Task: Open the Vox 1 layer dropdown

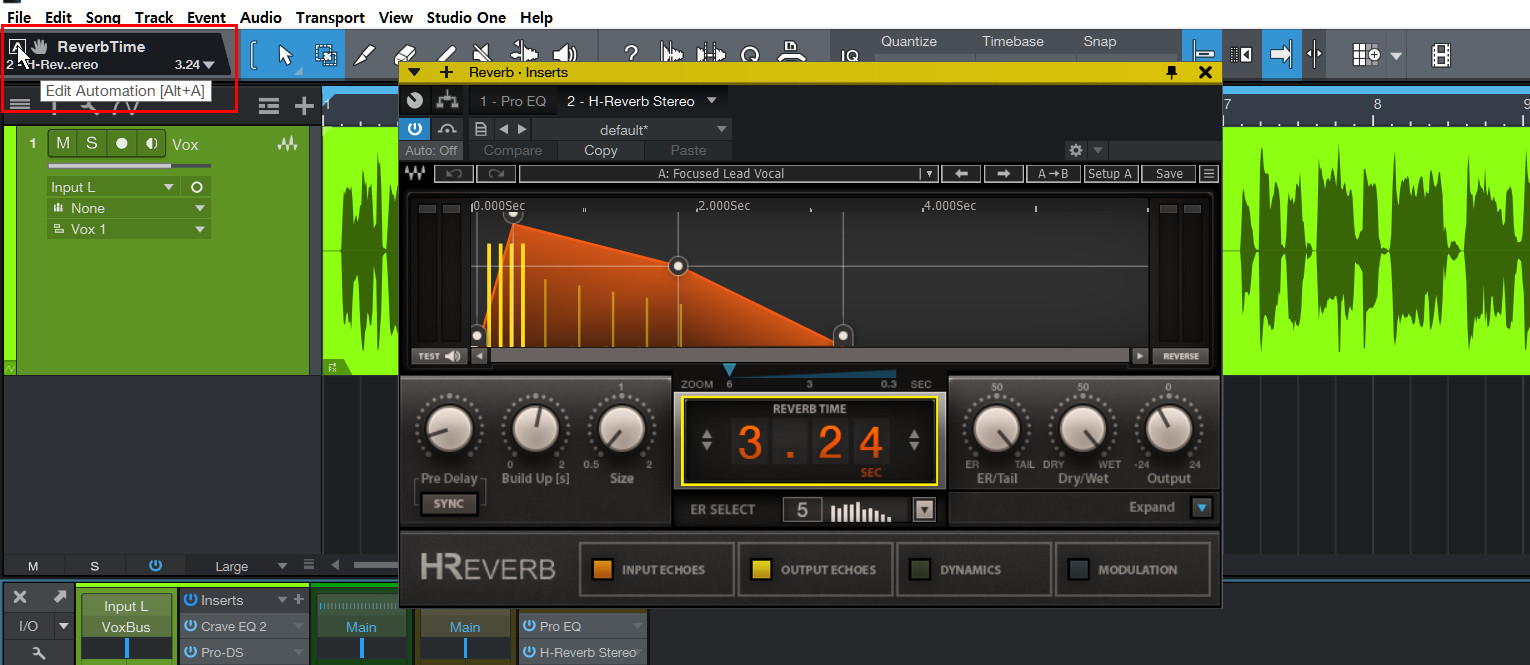Action: coord(201,229)
